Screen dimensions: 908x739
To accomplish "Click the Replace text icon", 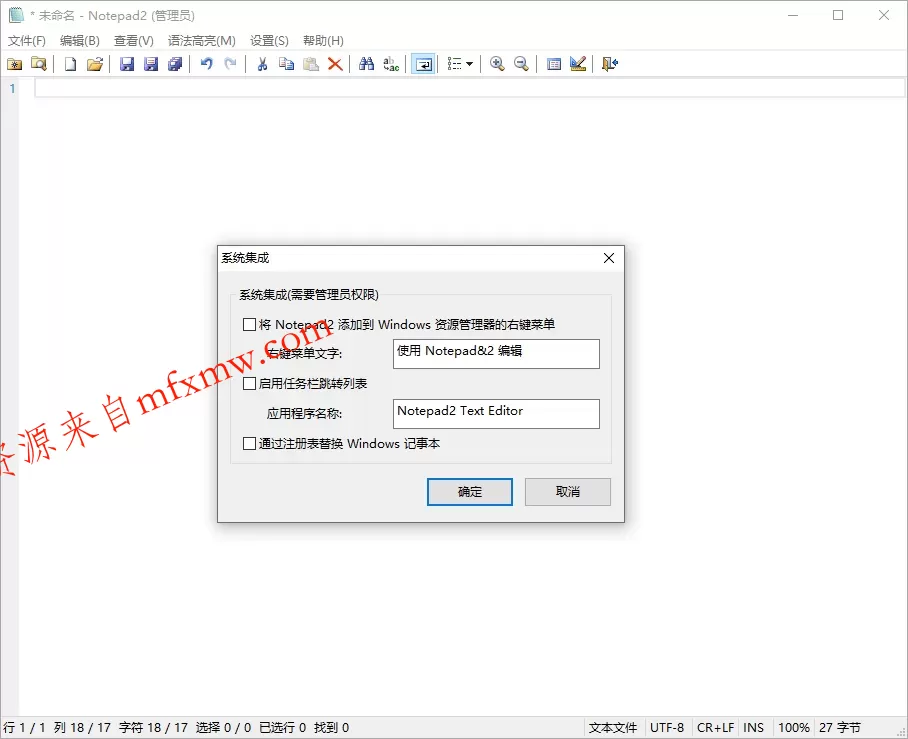I will 391,64.
